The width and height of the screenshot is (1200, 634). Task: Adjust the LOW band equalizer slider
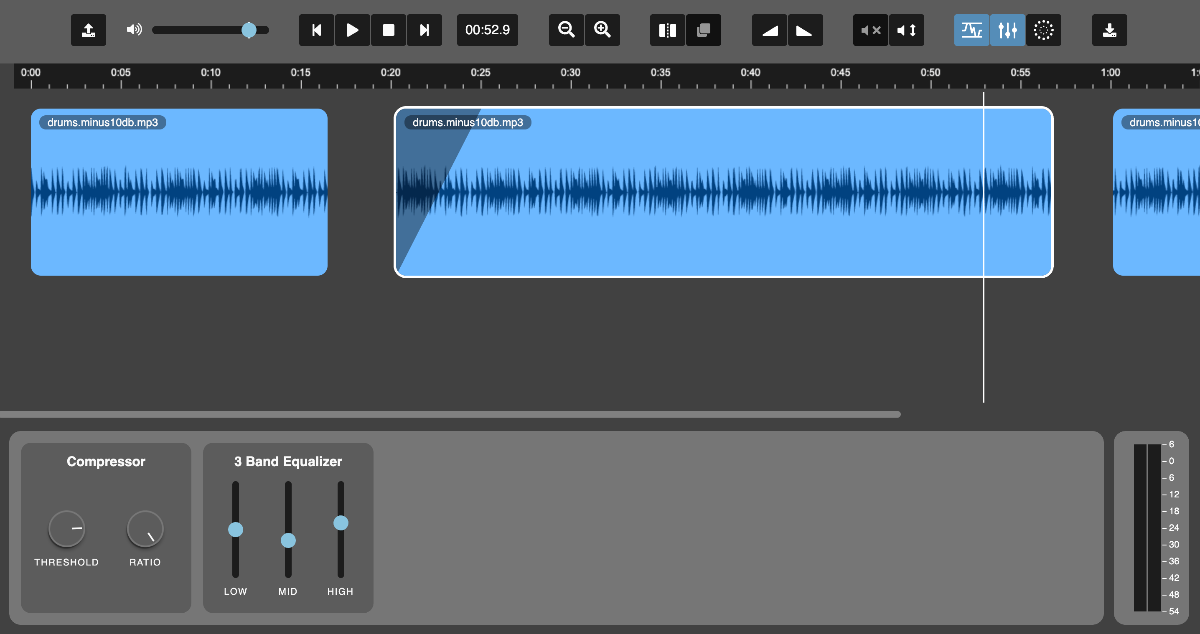[236, 529]
